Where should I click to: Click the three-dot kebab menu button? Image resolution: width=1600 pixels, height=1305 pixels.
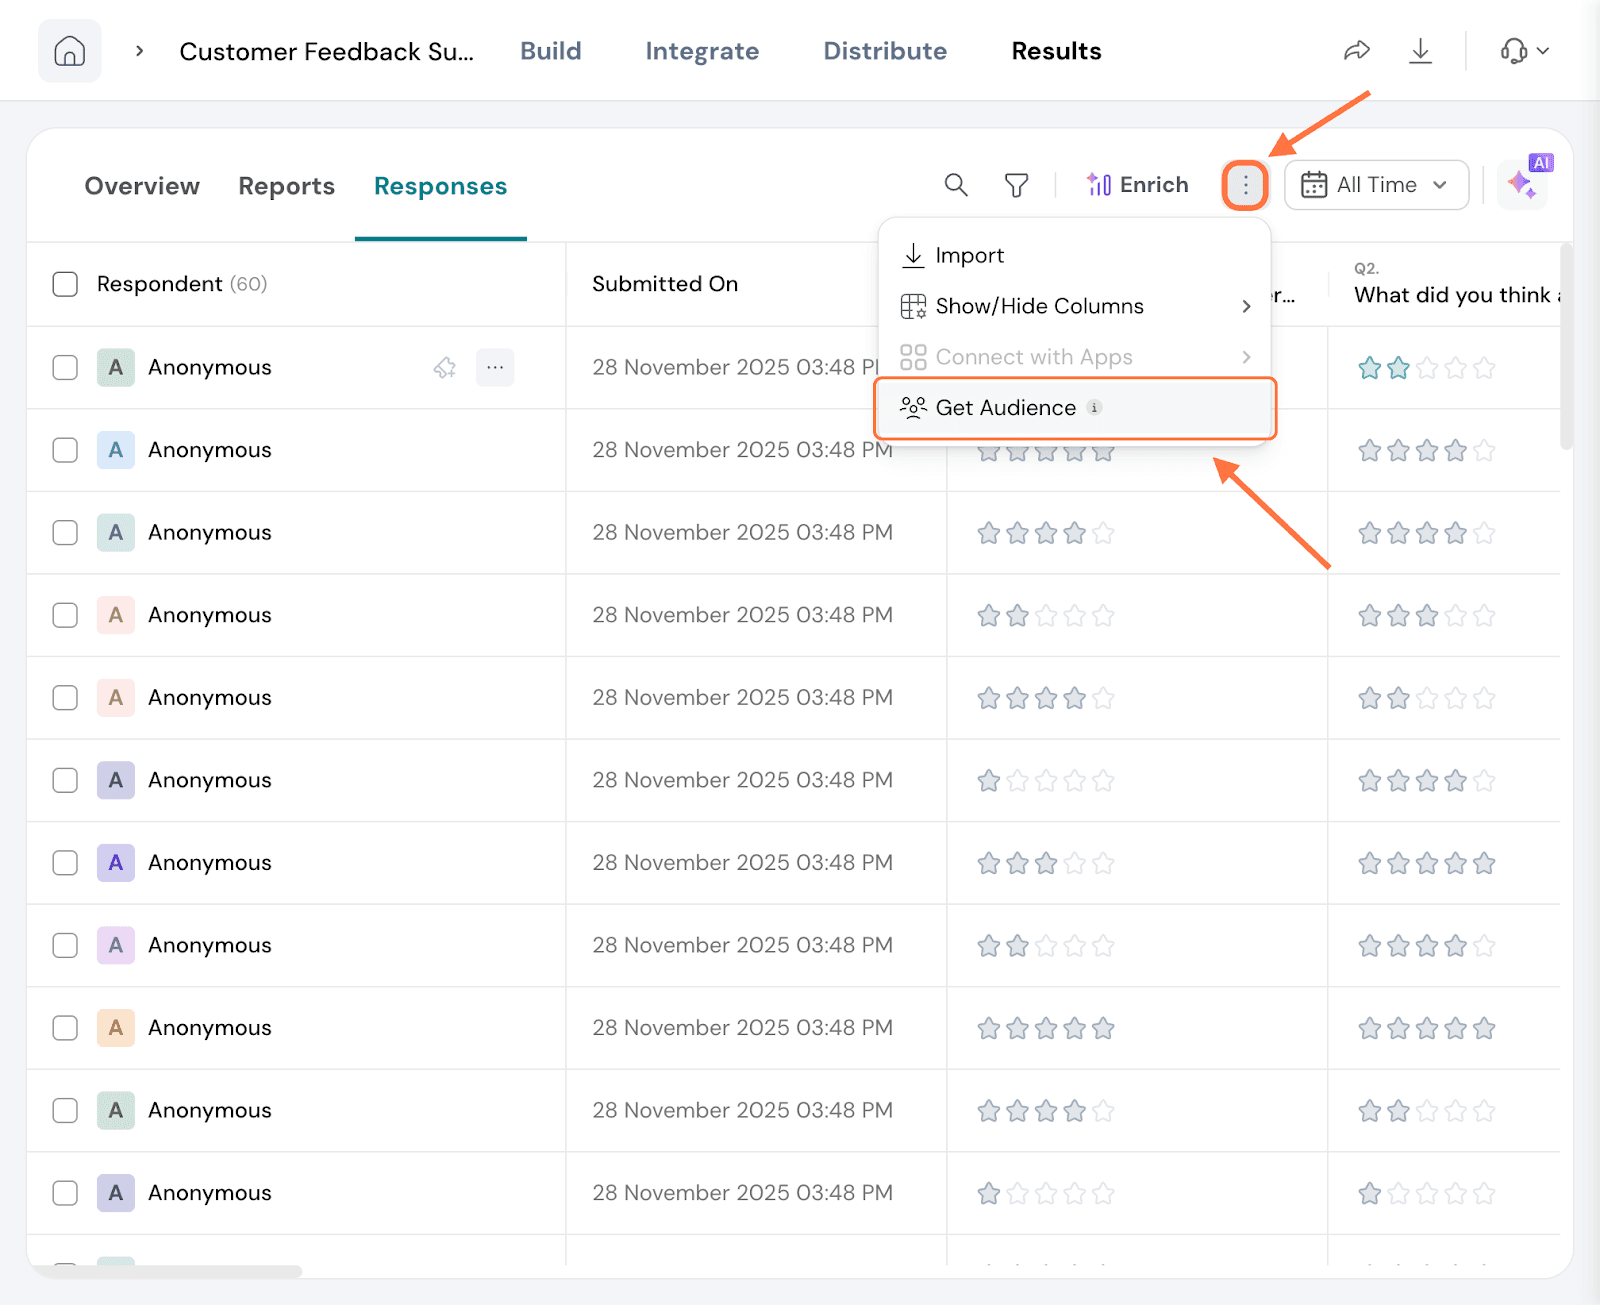(x=1245, y=185)
